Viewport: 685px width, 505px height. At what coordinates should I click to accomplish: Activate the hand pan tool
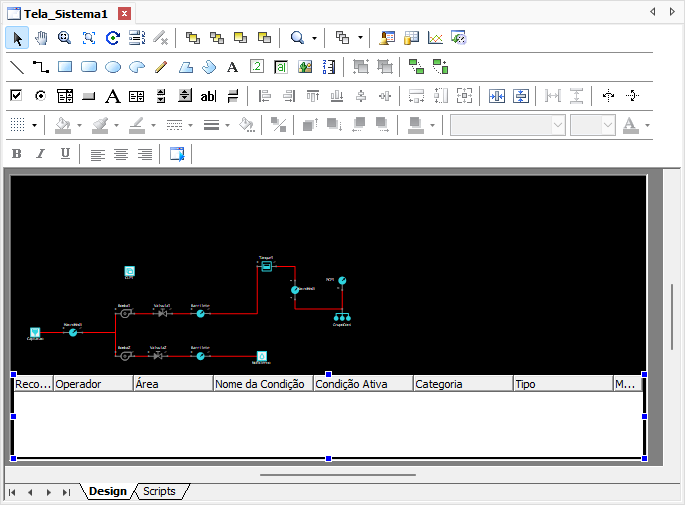(x=41, y=38)
